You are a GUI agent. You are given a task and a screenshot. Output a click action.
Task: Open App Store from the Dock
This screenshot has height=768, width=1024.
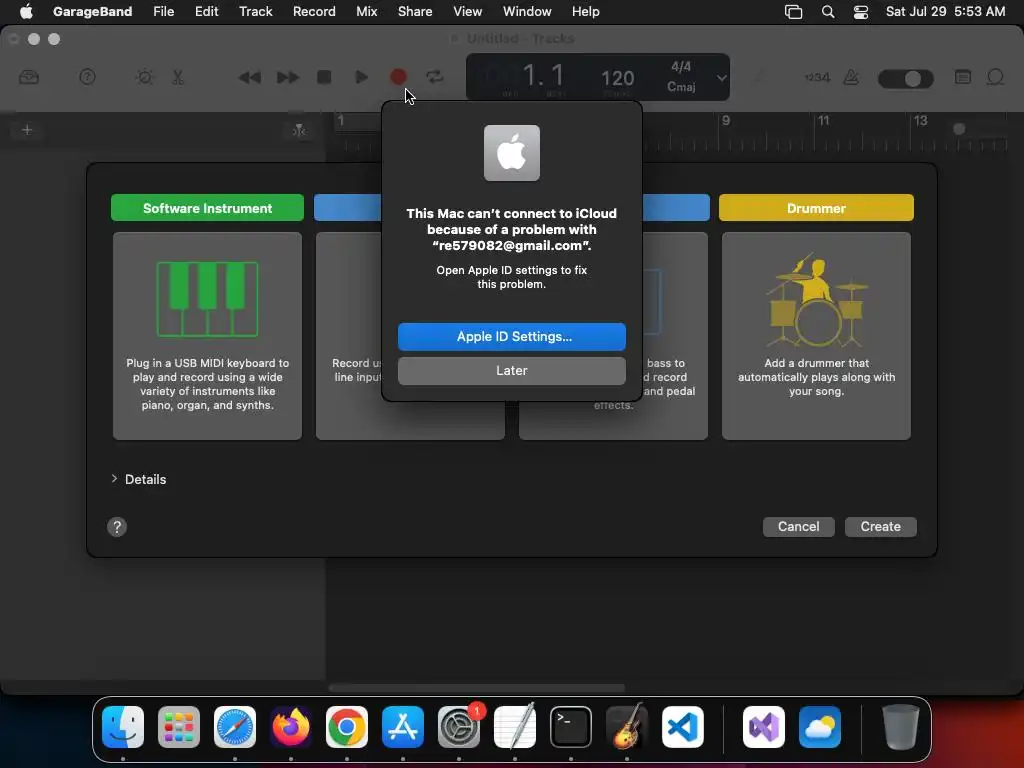403,727
